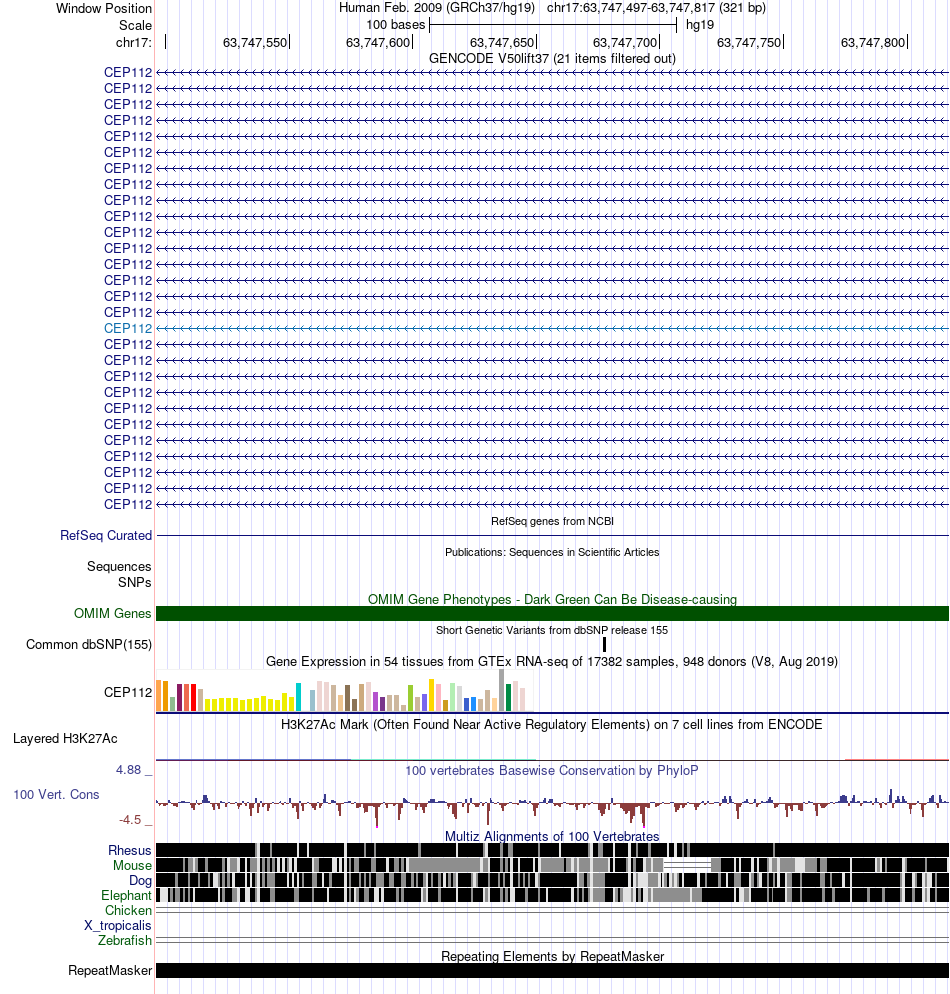
Task: Click the hg19 label next to scale bar
Action: [700, 25]
